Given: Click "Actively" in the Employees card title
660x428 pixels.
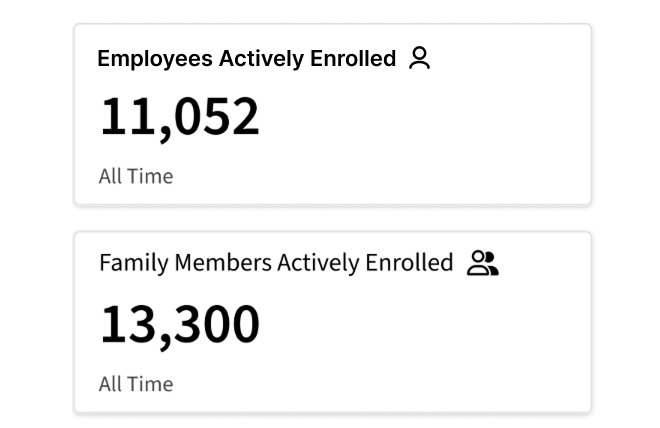Looking at the screenshot, I should [262, 59].
